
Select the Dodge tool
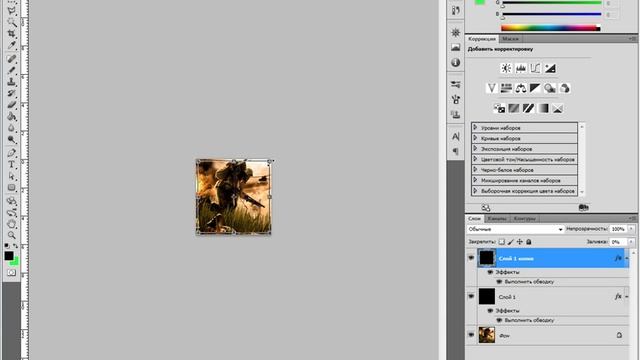click(x=11, y=140)
